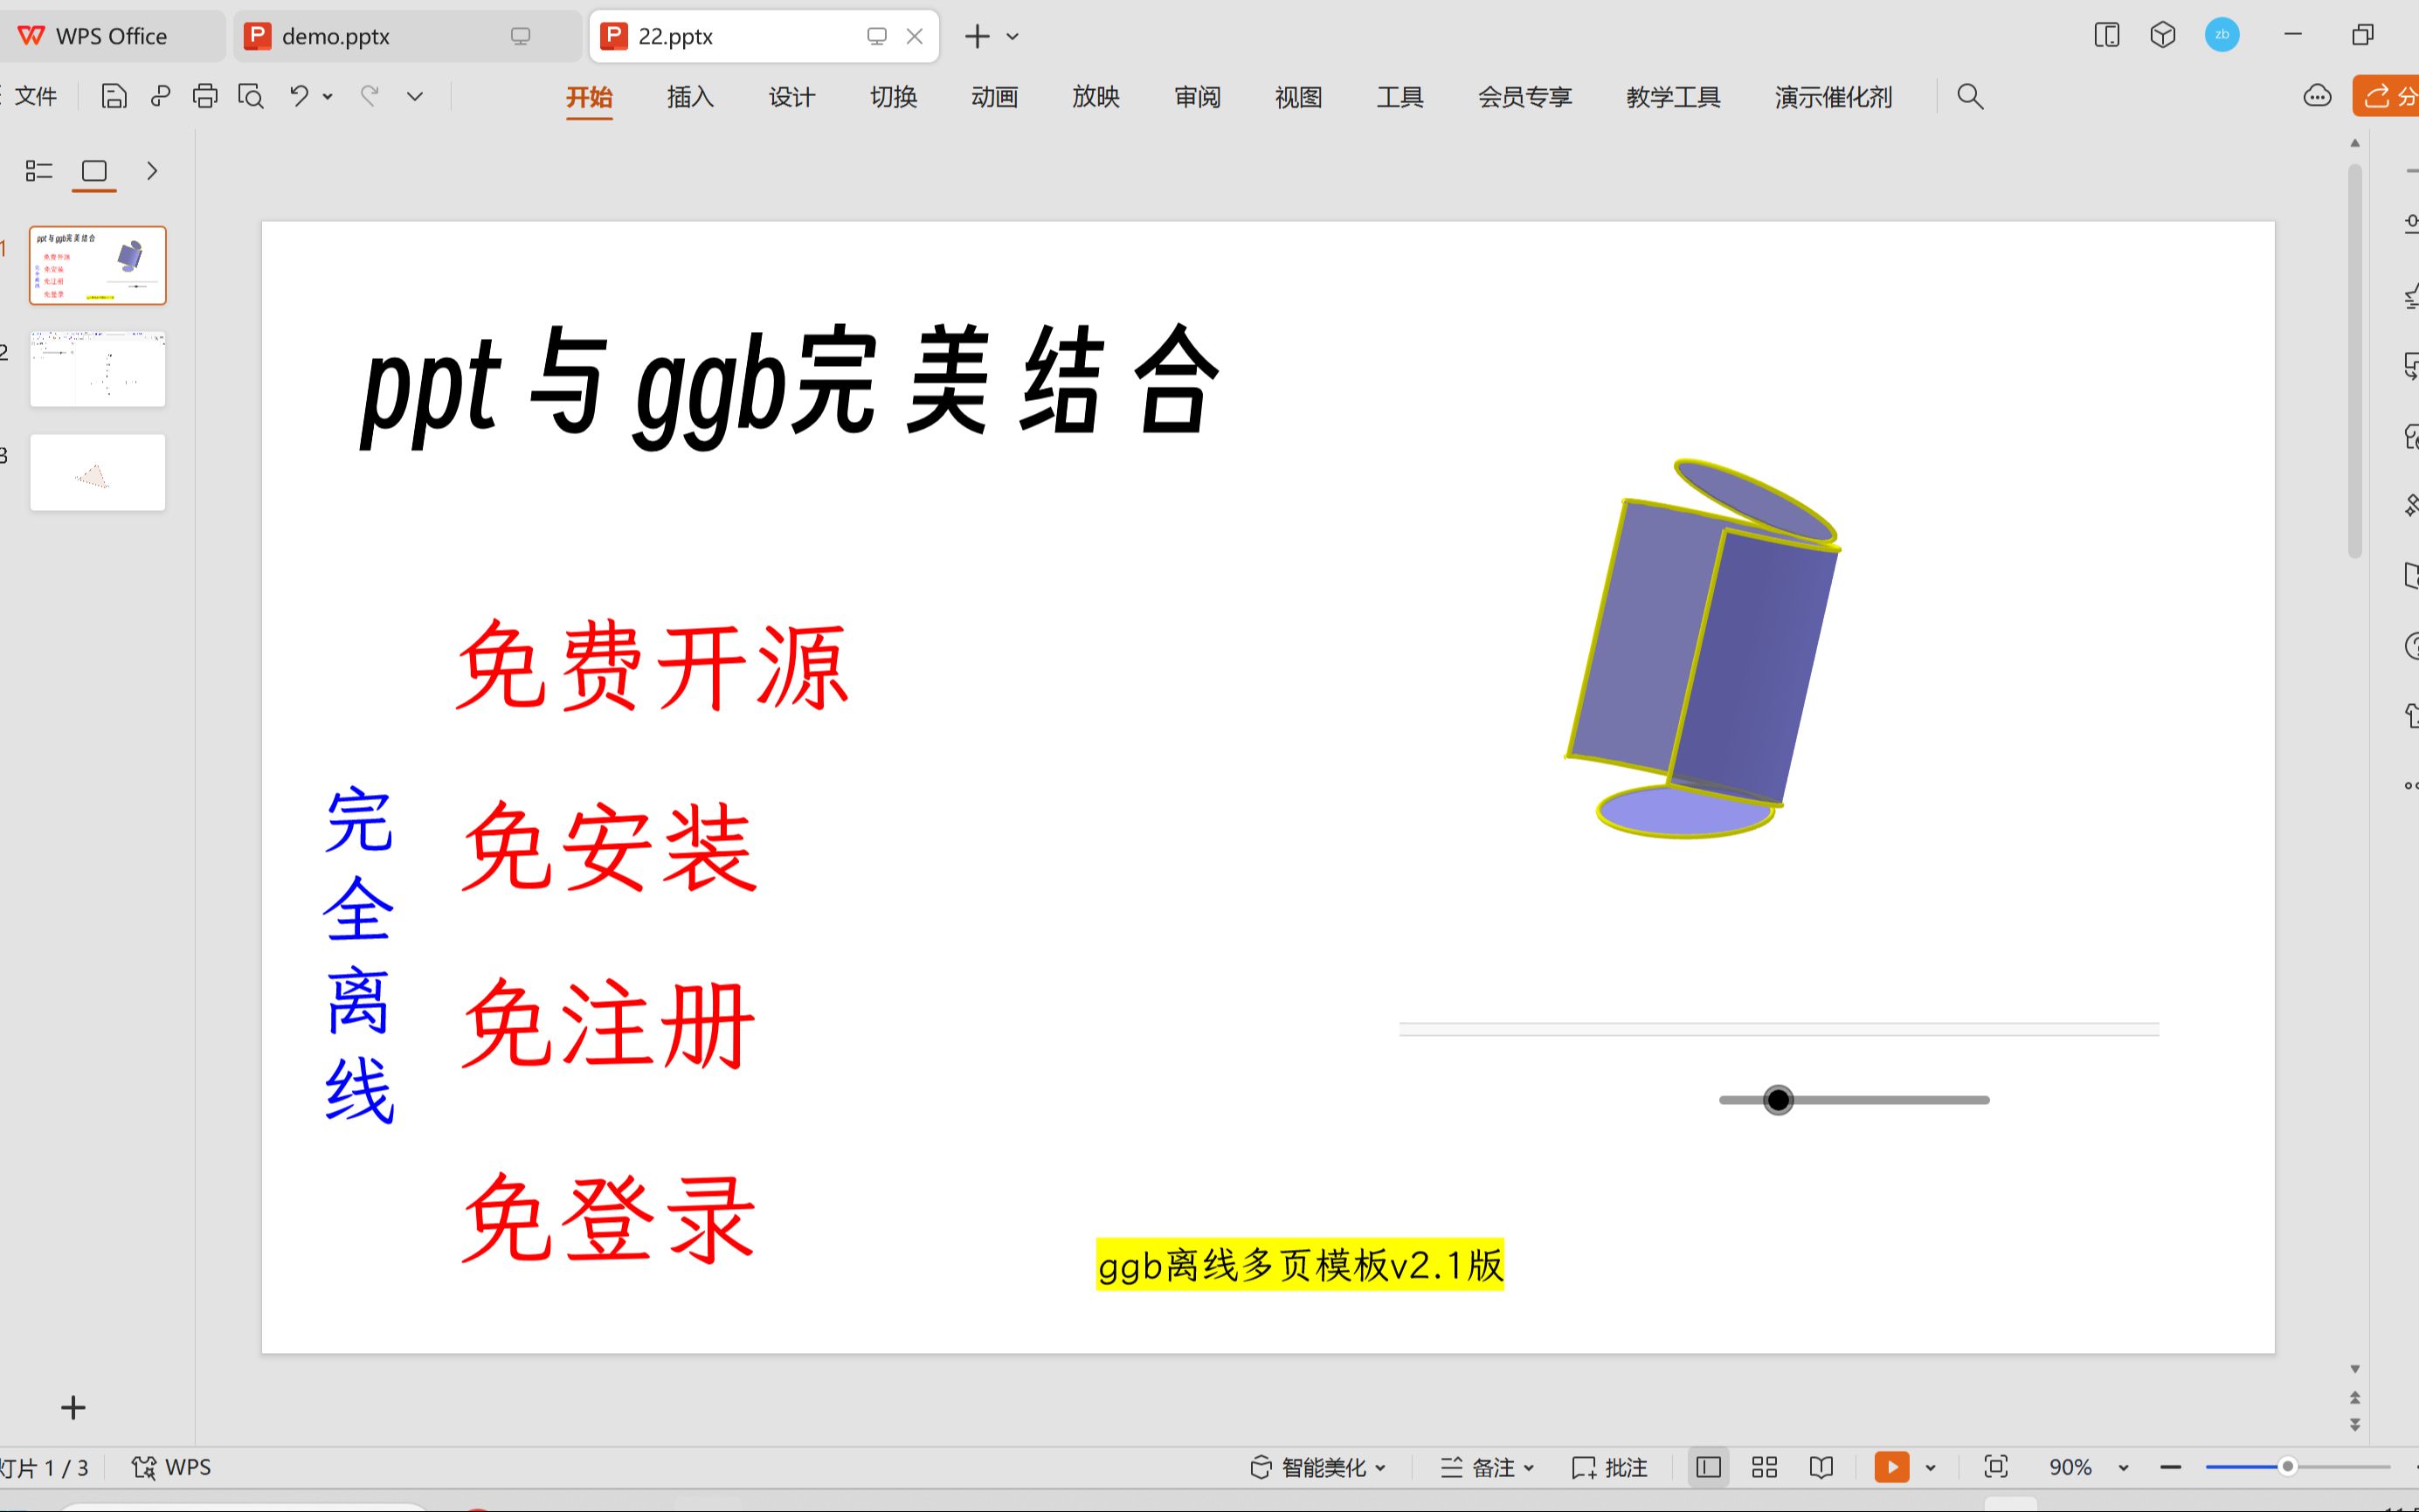Open the 切换 ribbon tab
Image resolution: width=2419 pixels, height=1512 pixels.
pos(893,97)
